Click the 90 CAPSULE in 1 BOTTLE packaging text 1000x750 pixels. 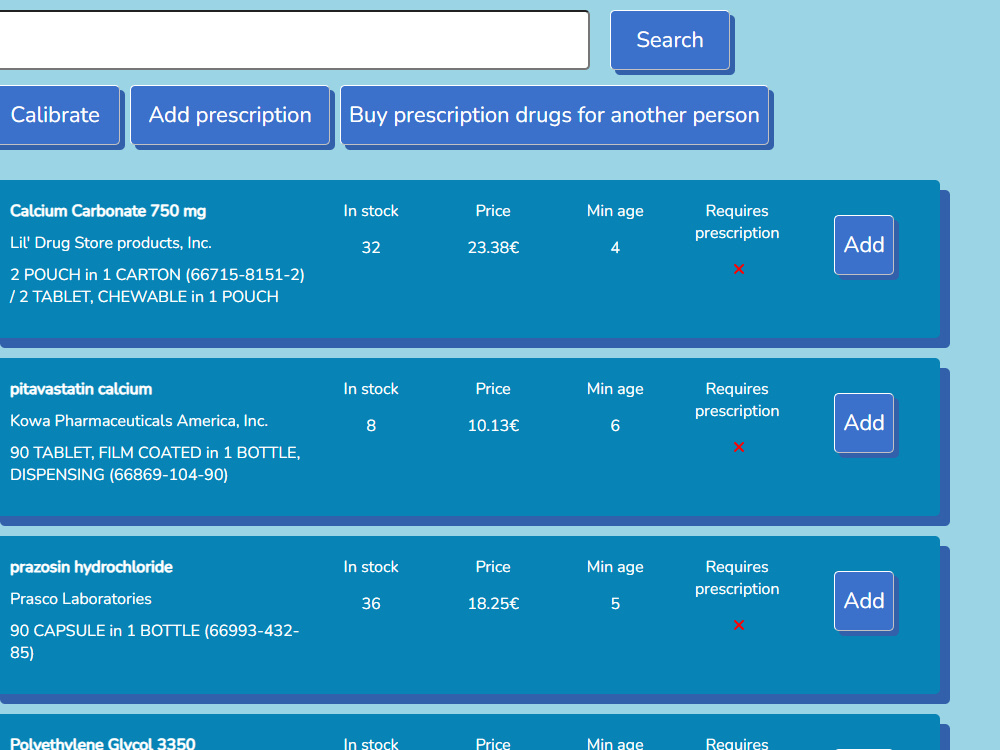[154, 642]
